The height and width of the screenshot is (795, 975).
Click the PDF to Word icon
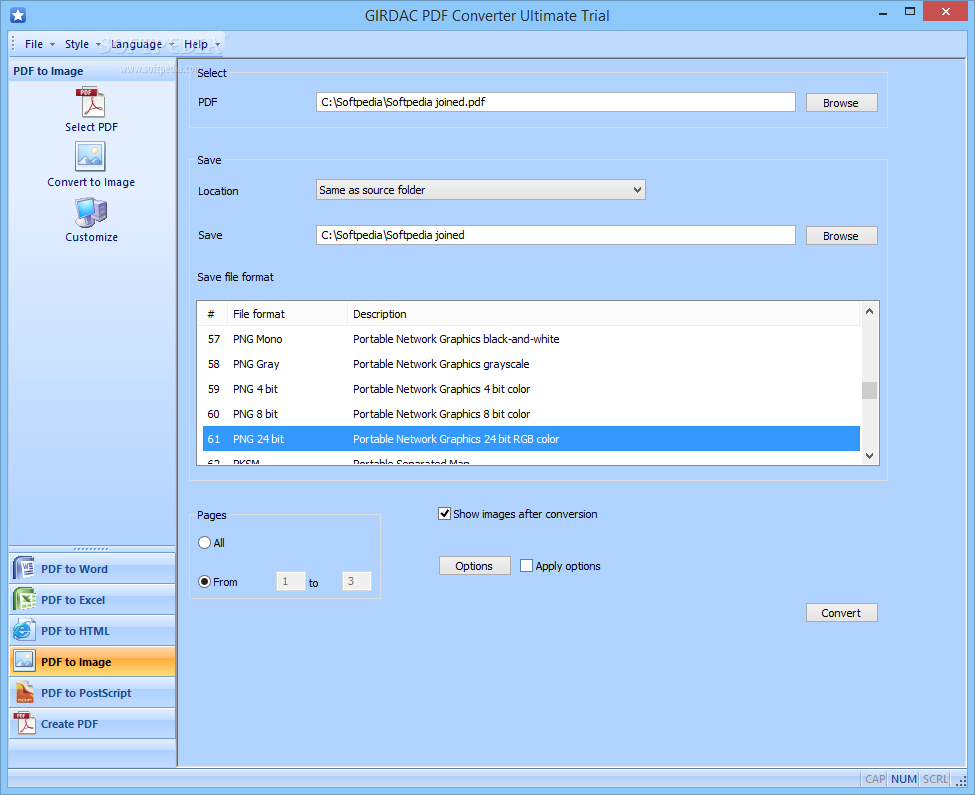pos(24,569)
